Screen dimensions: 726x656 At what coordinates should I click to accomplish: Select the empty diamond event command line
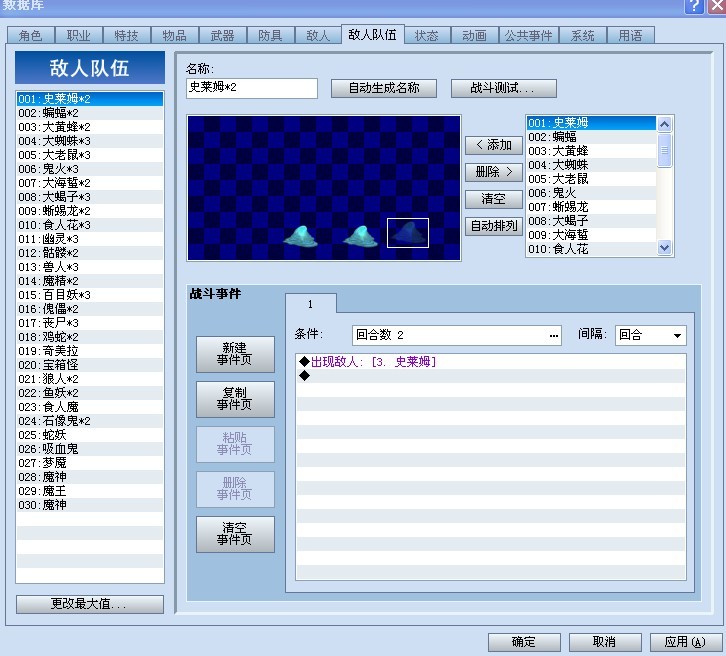click(491, 376)
